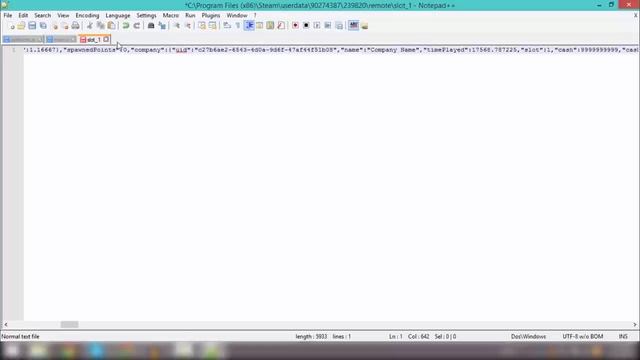
Task: Click the Playback macro icon
Action: pyautogui.click(x=317, y=26)
